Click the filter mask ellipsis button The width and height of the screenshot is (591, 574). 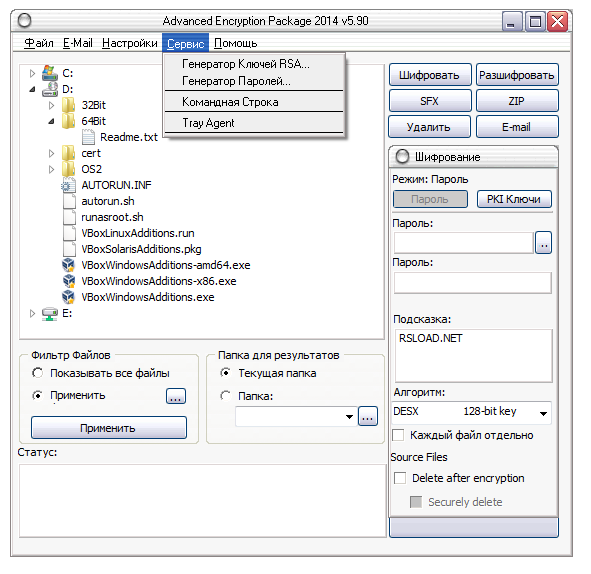(176, 396)
